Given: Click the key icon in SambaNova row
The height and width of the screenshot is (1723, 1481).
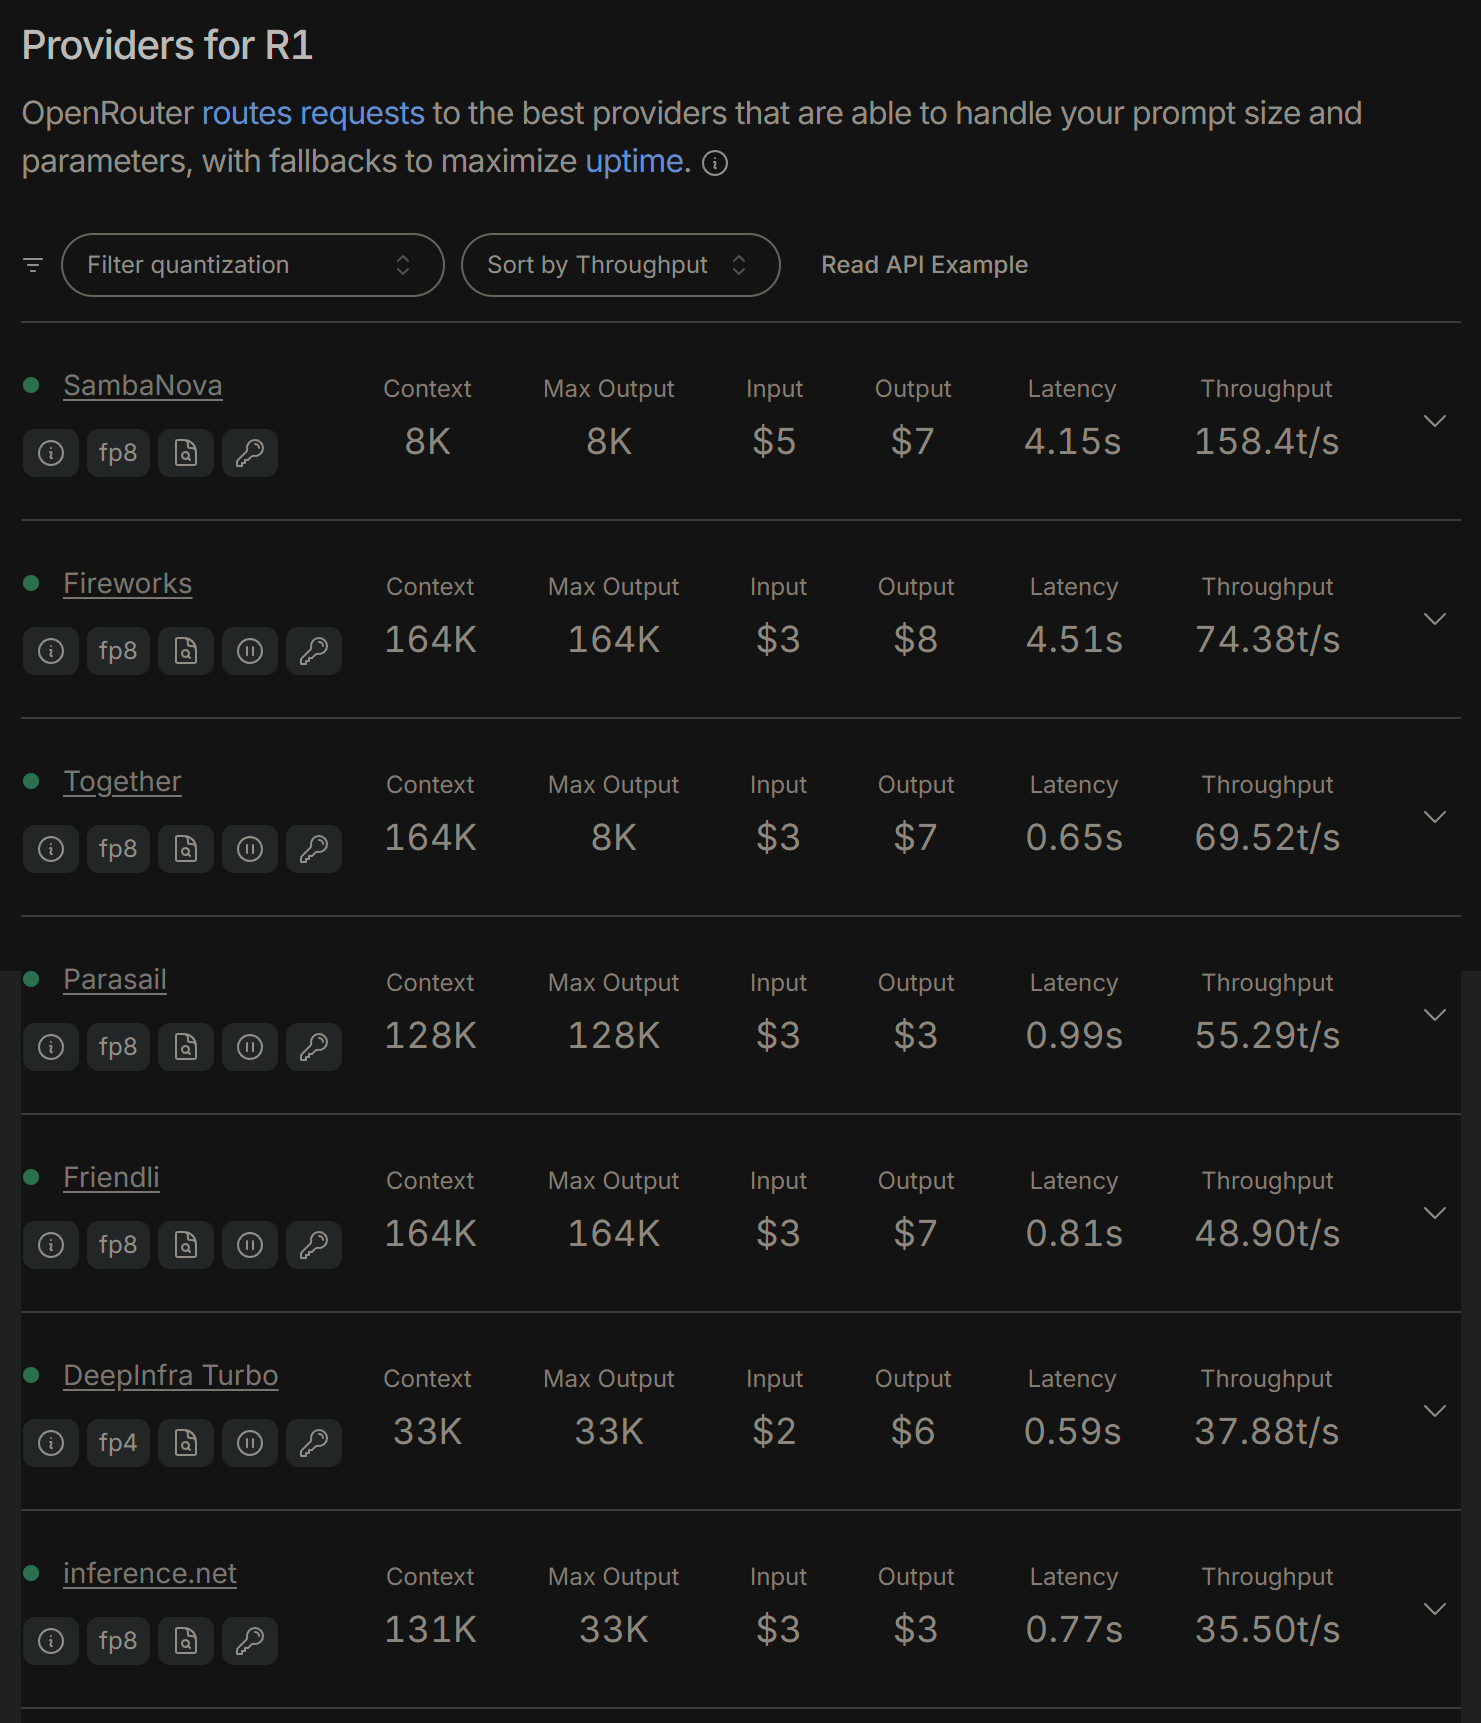Looking at the screenshot, I should tap(250, 453).
